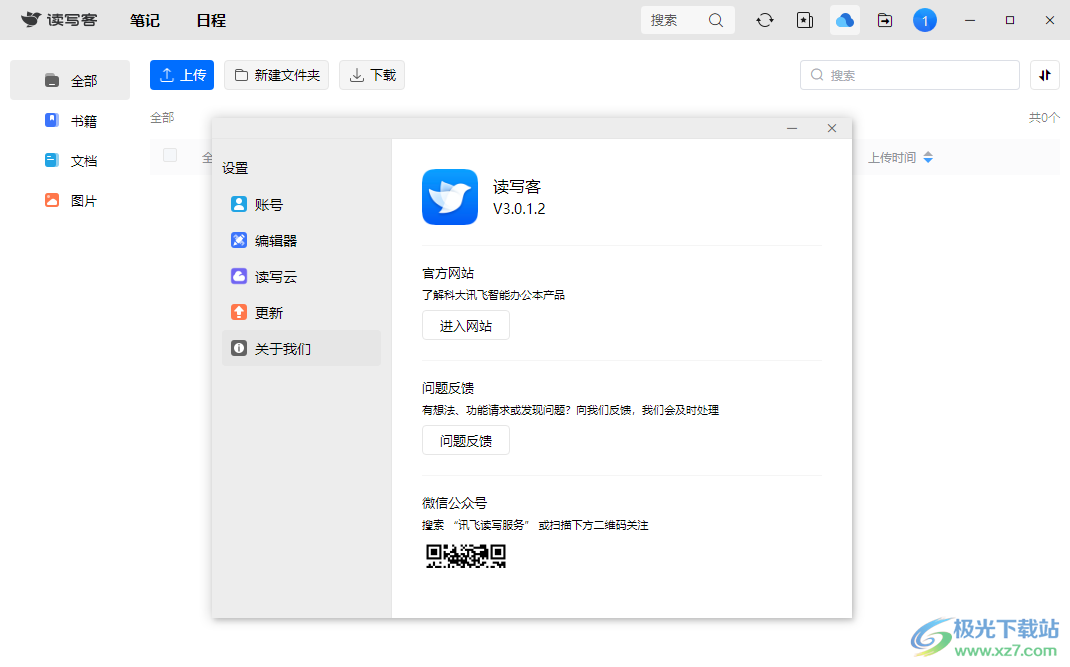Viewport: 1070px width, 667px height.
Task: Toggle the sort order button beside search box
Action: click(1045, 75)
